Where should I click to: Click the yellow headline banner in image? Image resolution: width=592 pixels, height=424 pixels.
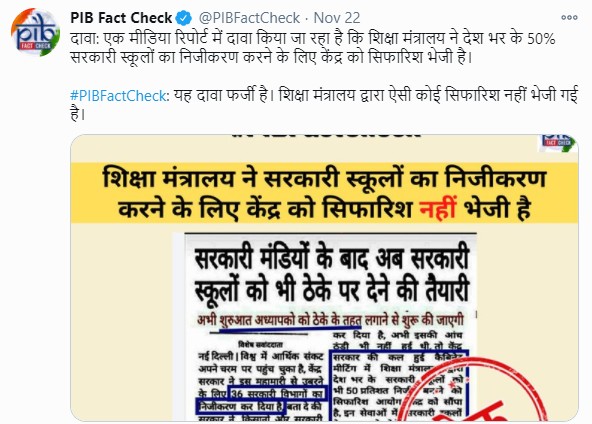click(324, 193)
